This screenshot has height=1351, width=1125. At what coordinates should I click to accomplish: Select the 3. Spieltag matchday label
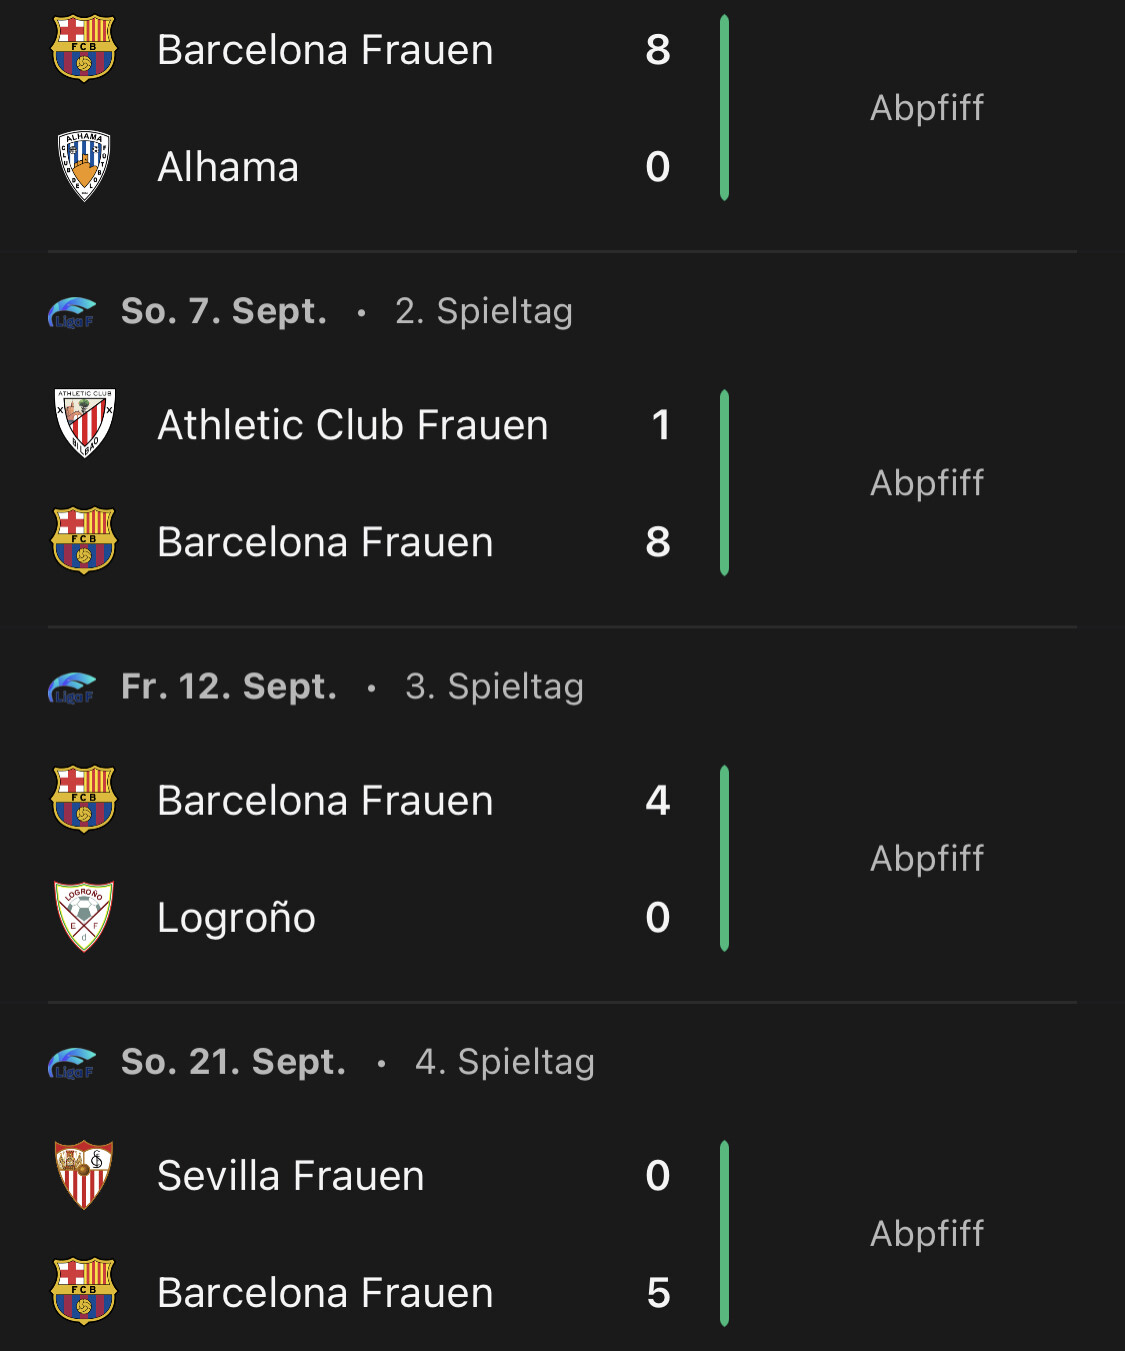coord(494,687)
